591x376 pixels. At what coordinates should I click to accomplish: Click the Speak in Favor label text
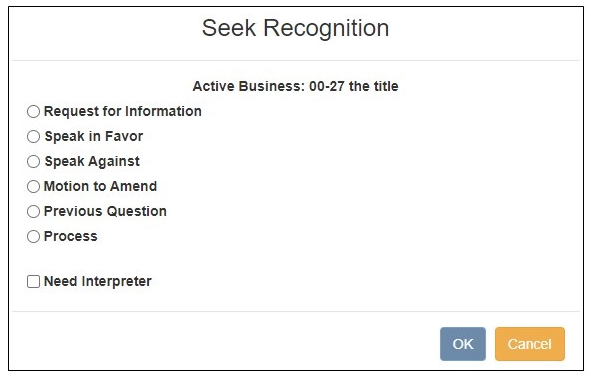tap(94, 136)
